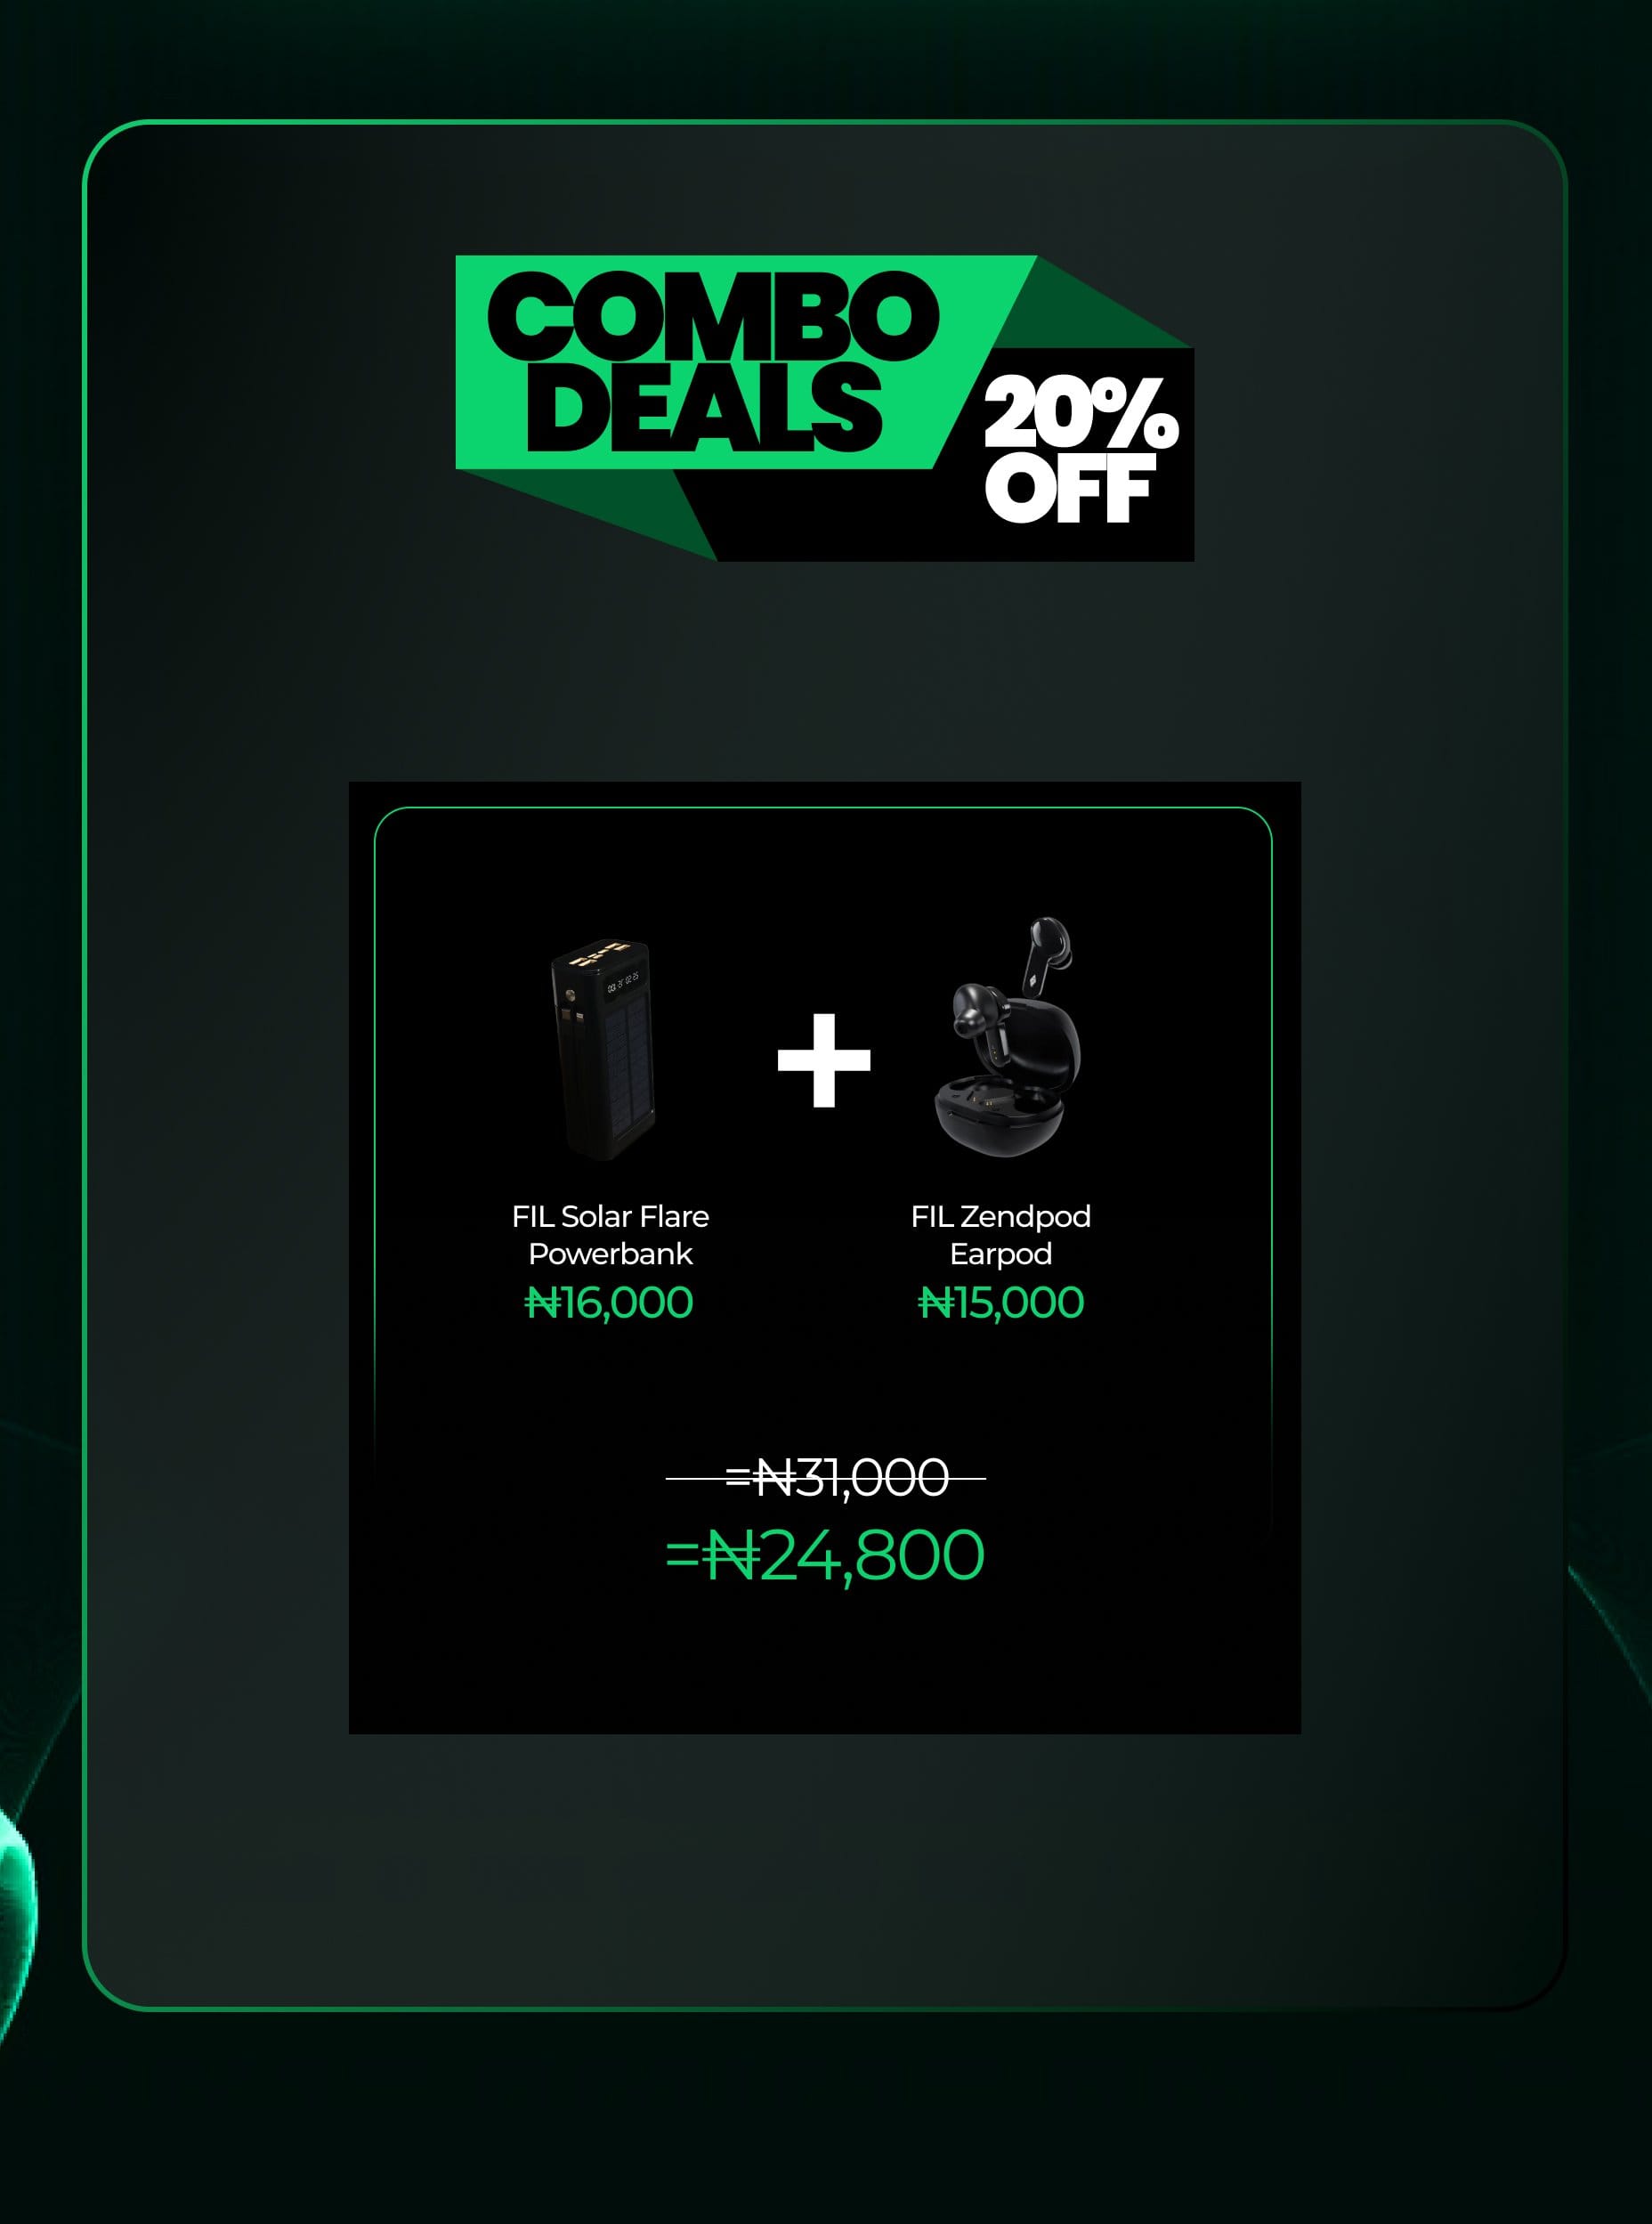
Task: Select the FIL Solar Flare Powerbank image
Action: 604,1049
